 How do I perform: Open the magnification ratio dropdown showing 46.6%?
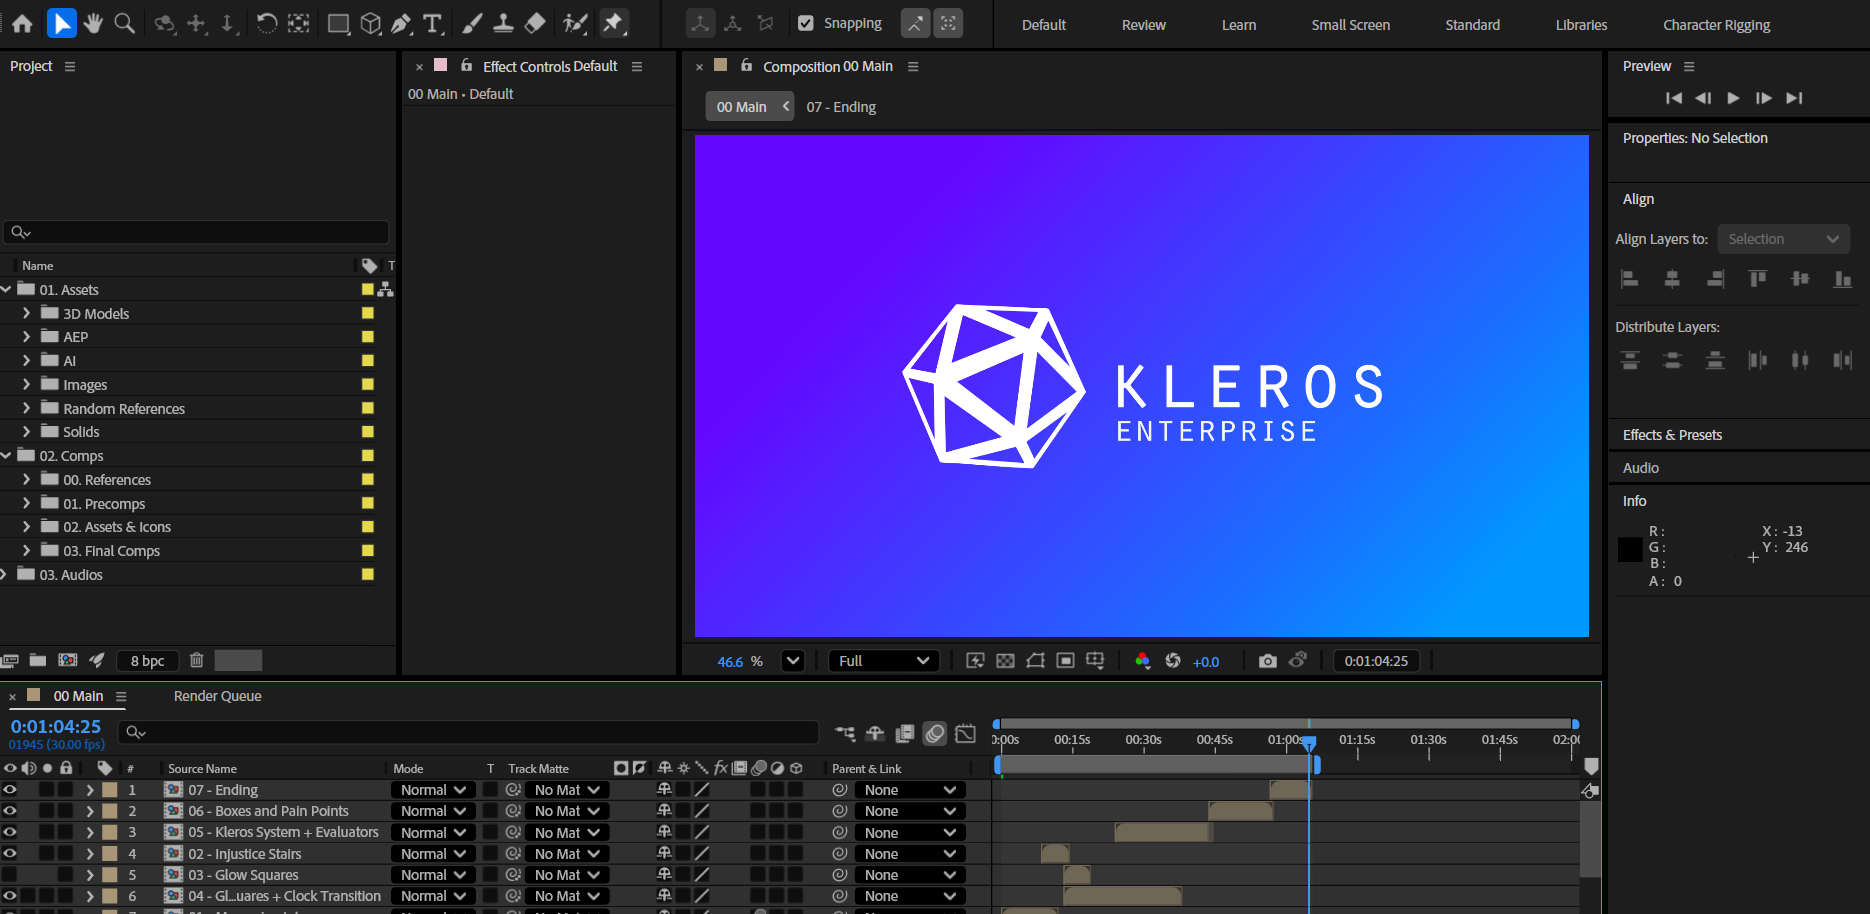point(792,660)
